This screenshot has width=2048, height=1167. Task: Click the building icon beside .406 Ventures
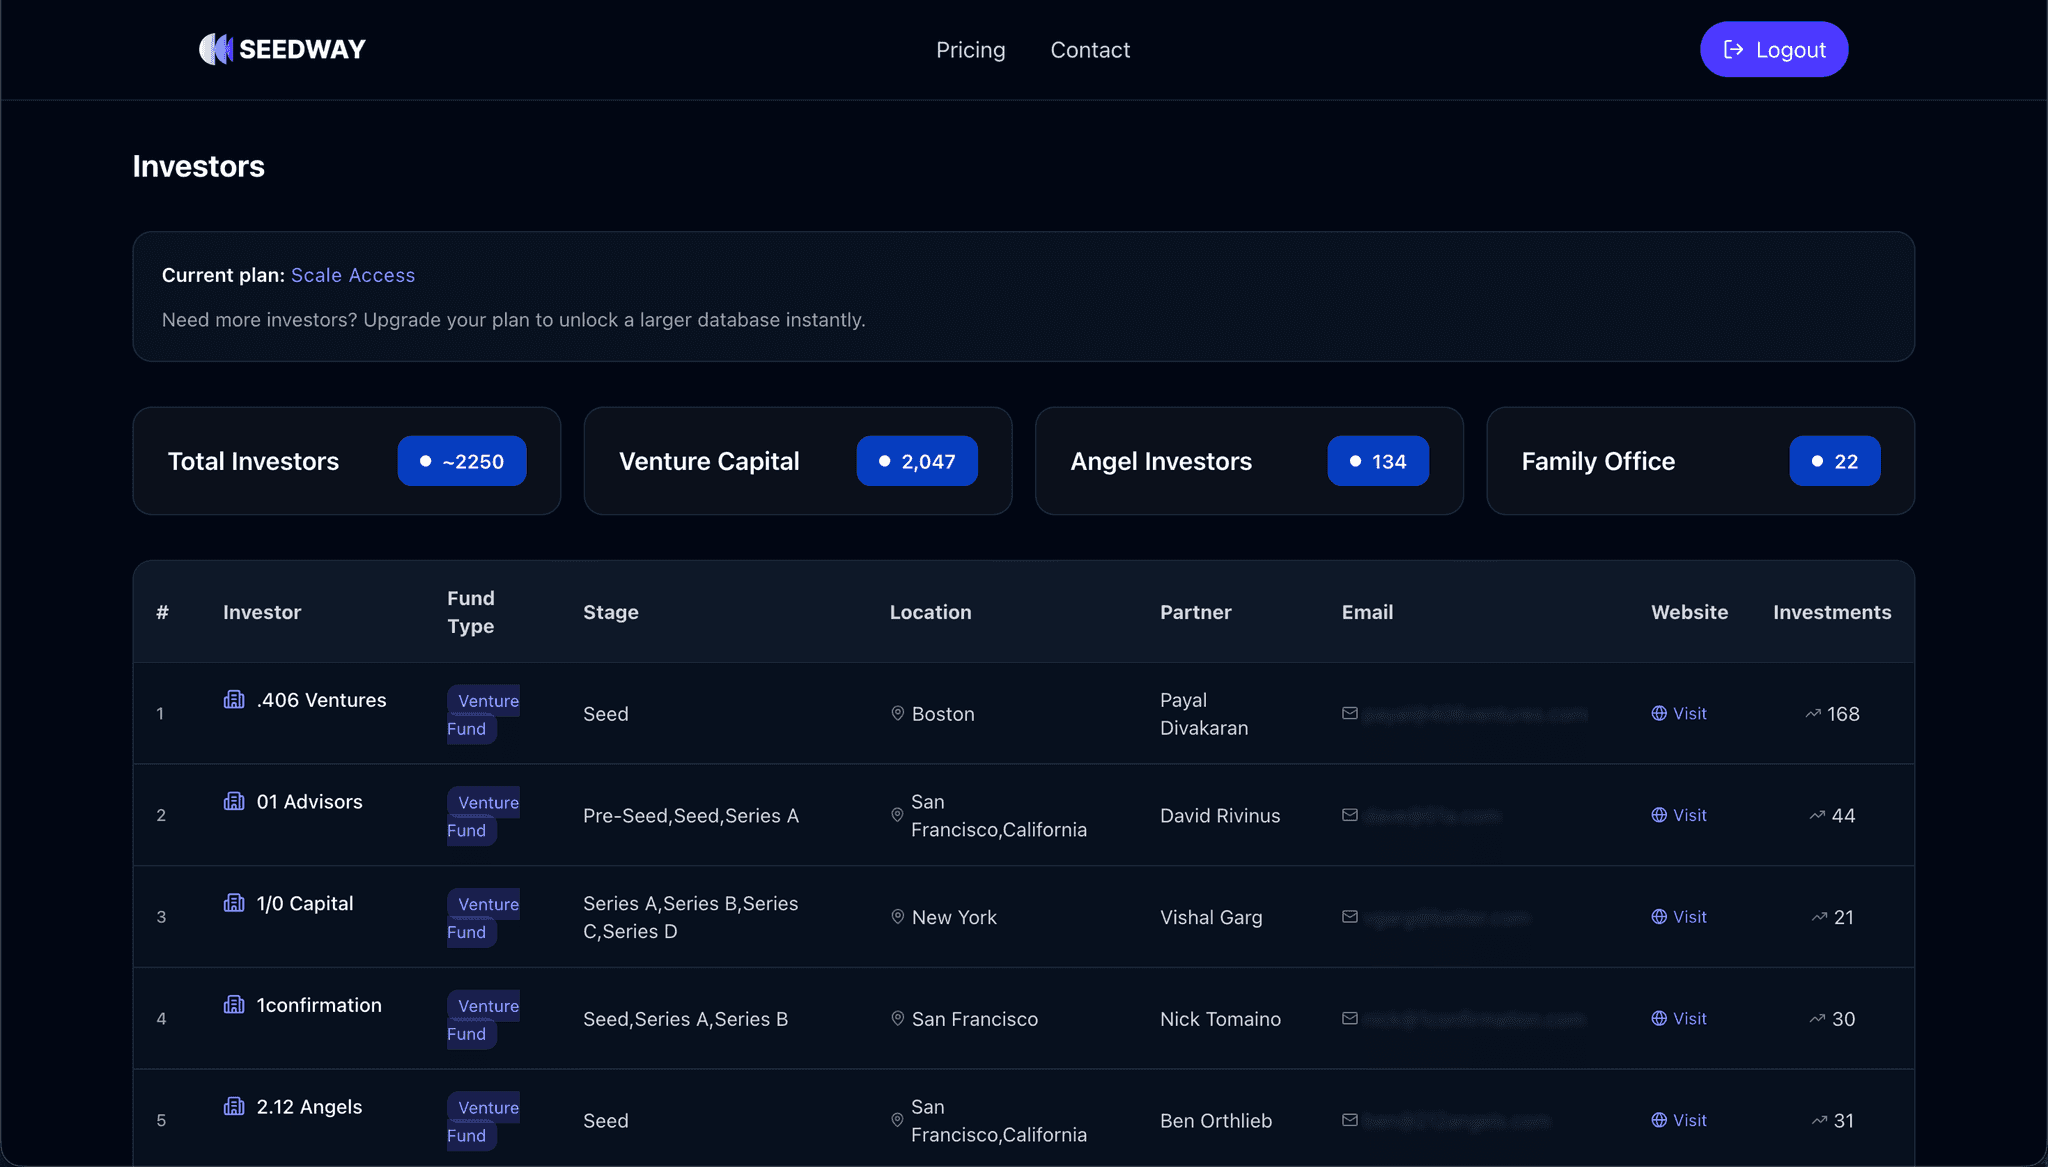click(x=234, y=700)
